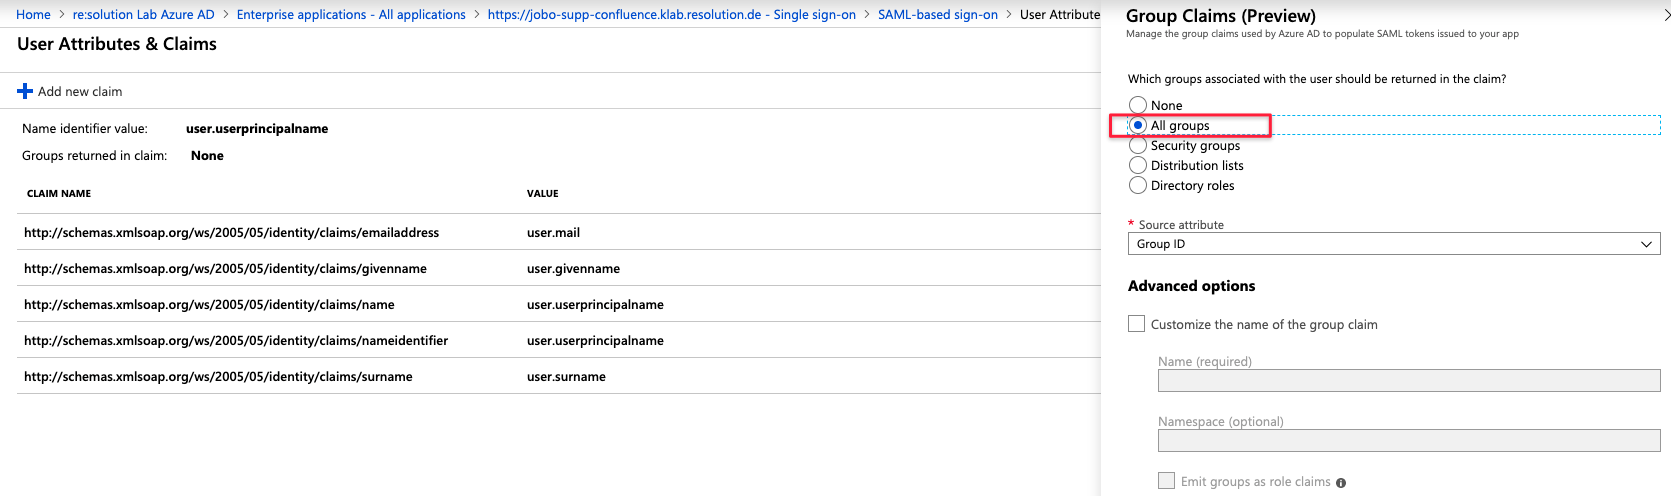Tick the Emit groups as role claims checkbox
Viewport: 1671px width, 496px height.
point(1166,481)
